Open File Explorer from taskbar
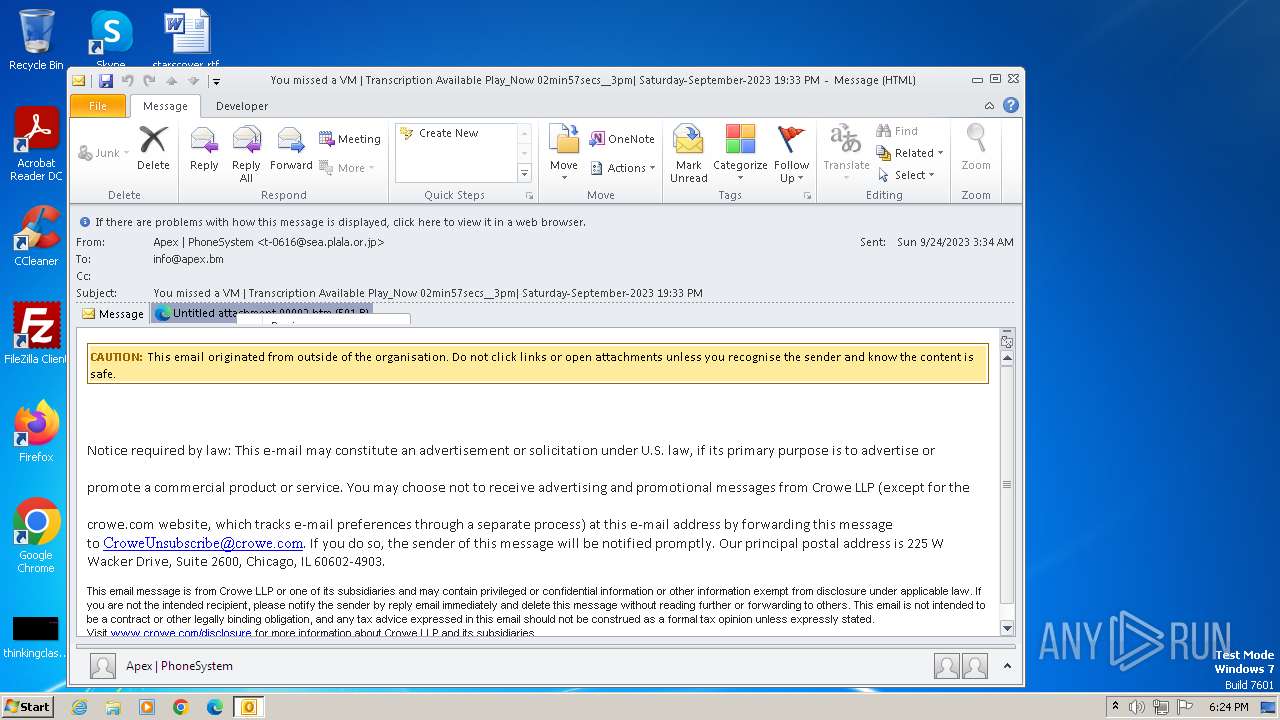The height and width of the screenshot is (720, 1280). (113, 707)
